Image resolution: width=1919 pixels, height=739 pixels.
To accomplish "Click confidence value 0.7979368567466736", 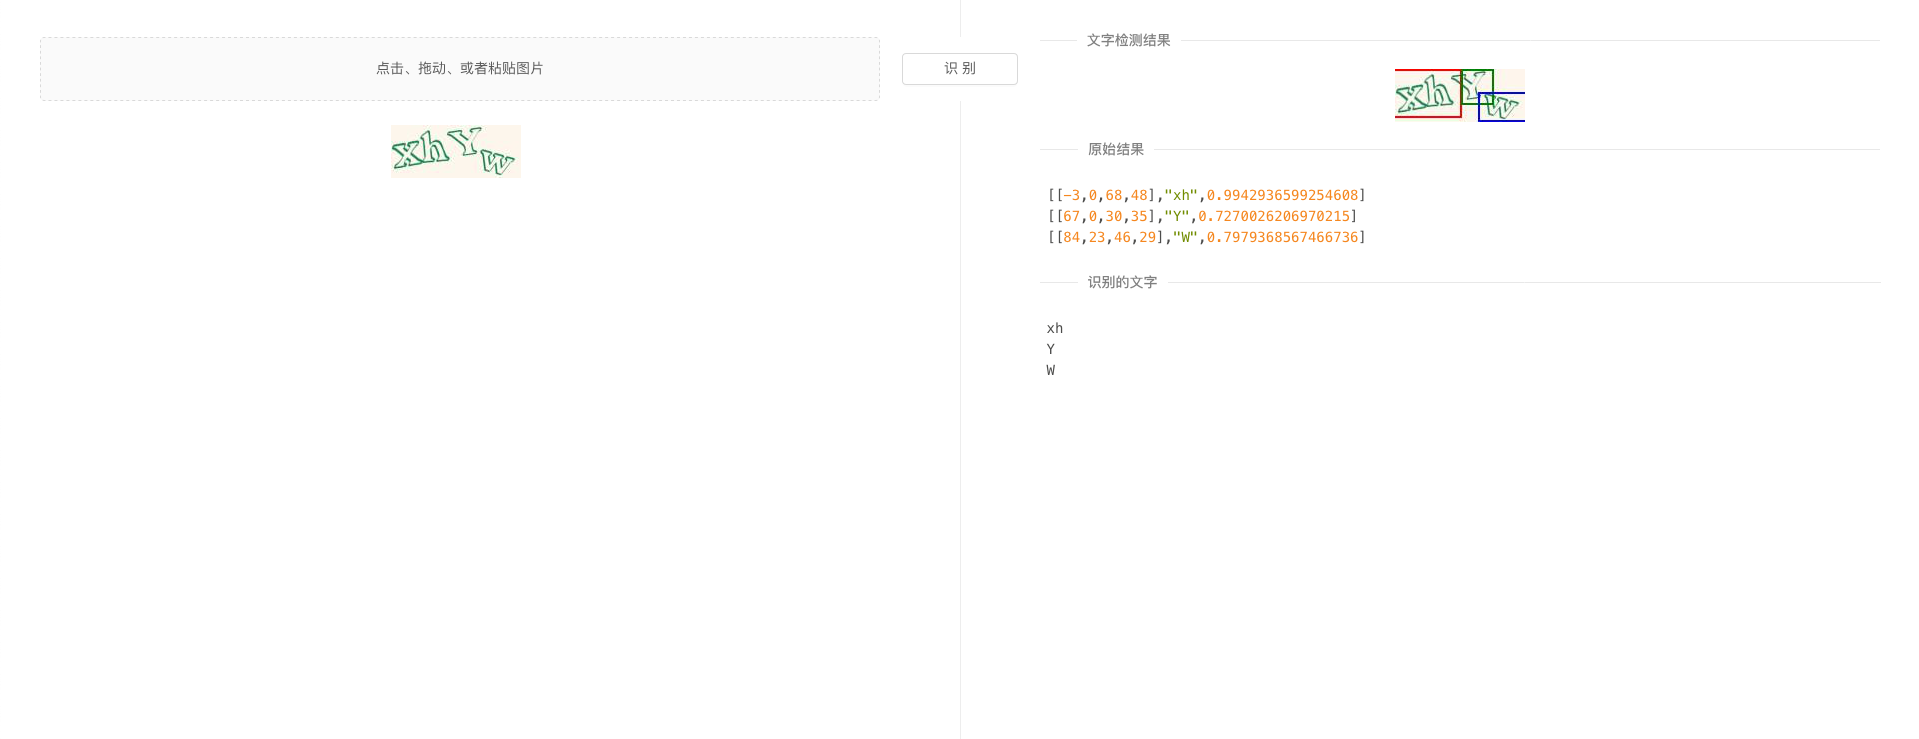I will click(x=1282, y=237).
